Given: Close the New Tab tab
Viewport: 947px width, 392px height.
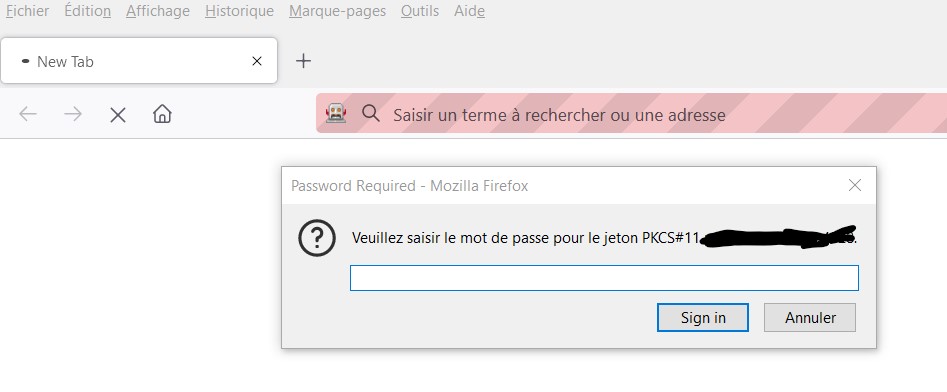Looking at the screenshot, I should click(x=257, y=61).
